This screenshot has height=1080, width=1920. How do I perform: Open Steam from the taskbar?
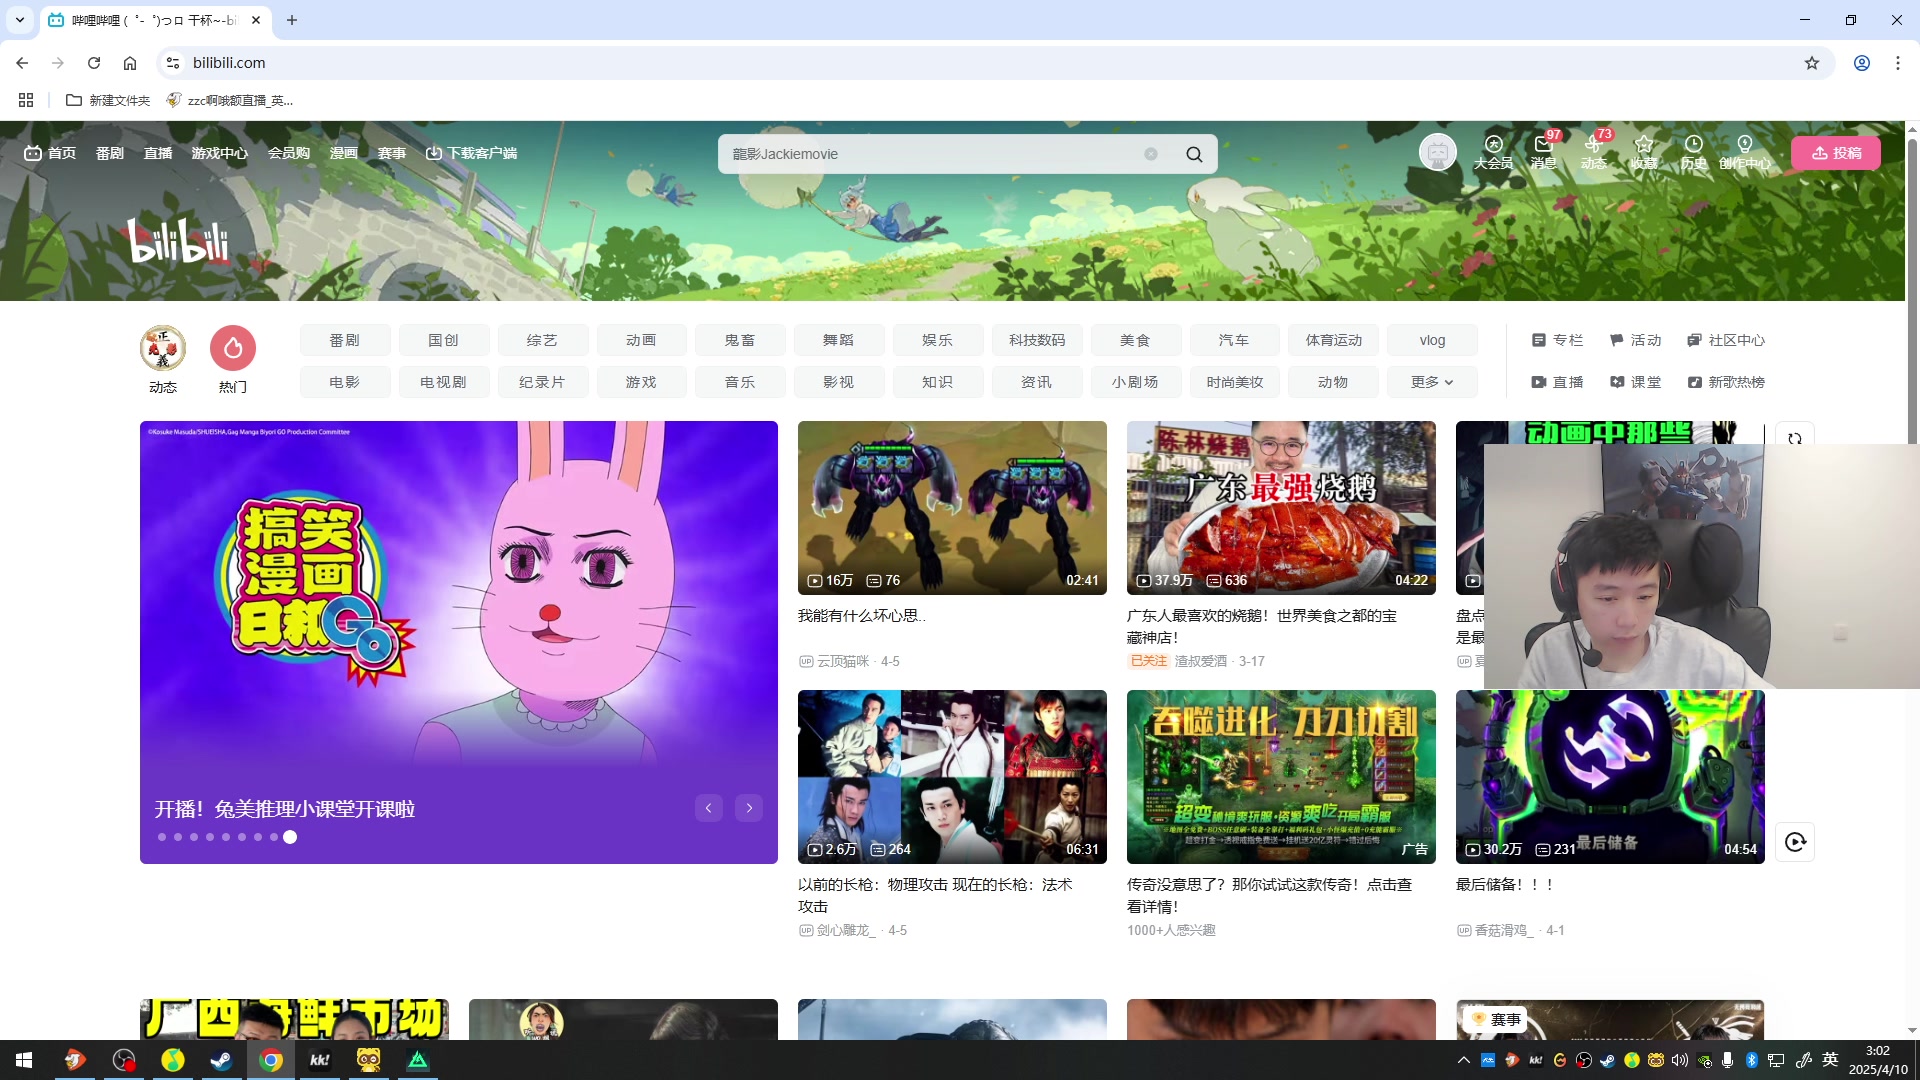pos(221,1060)
